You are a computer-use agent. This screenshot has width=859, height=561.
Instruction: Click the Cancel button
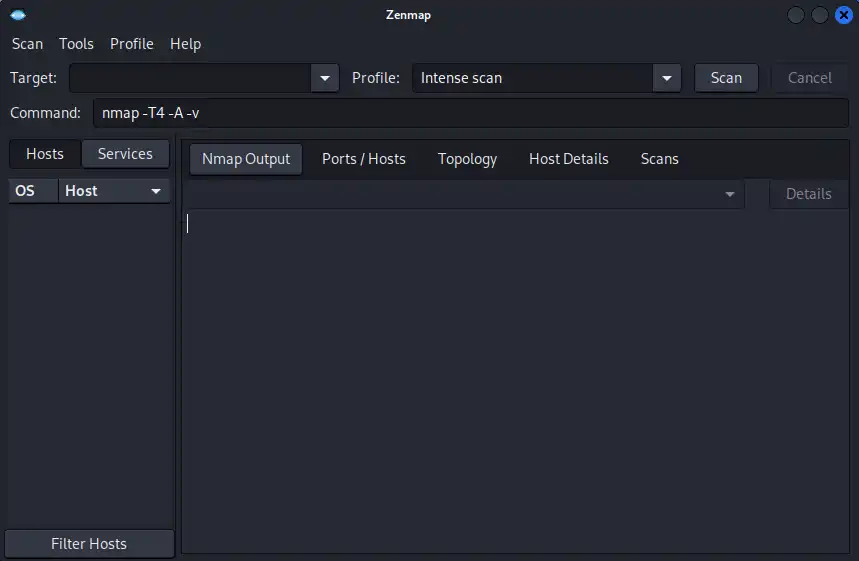(x=810, y=78)
